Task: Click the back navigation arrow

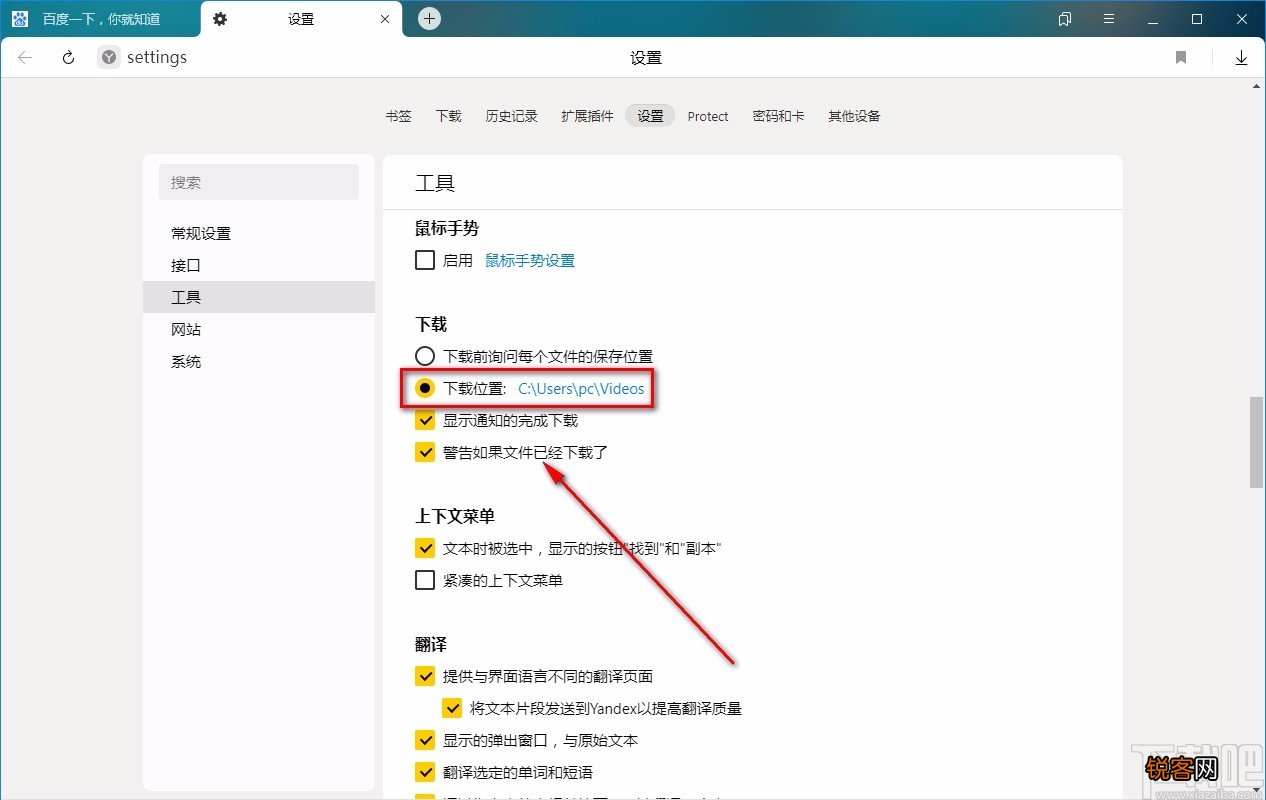Action: (24, 57)
